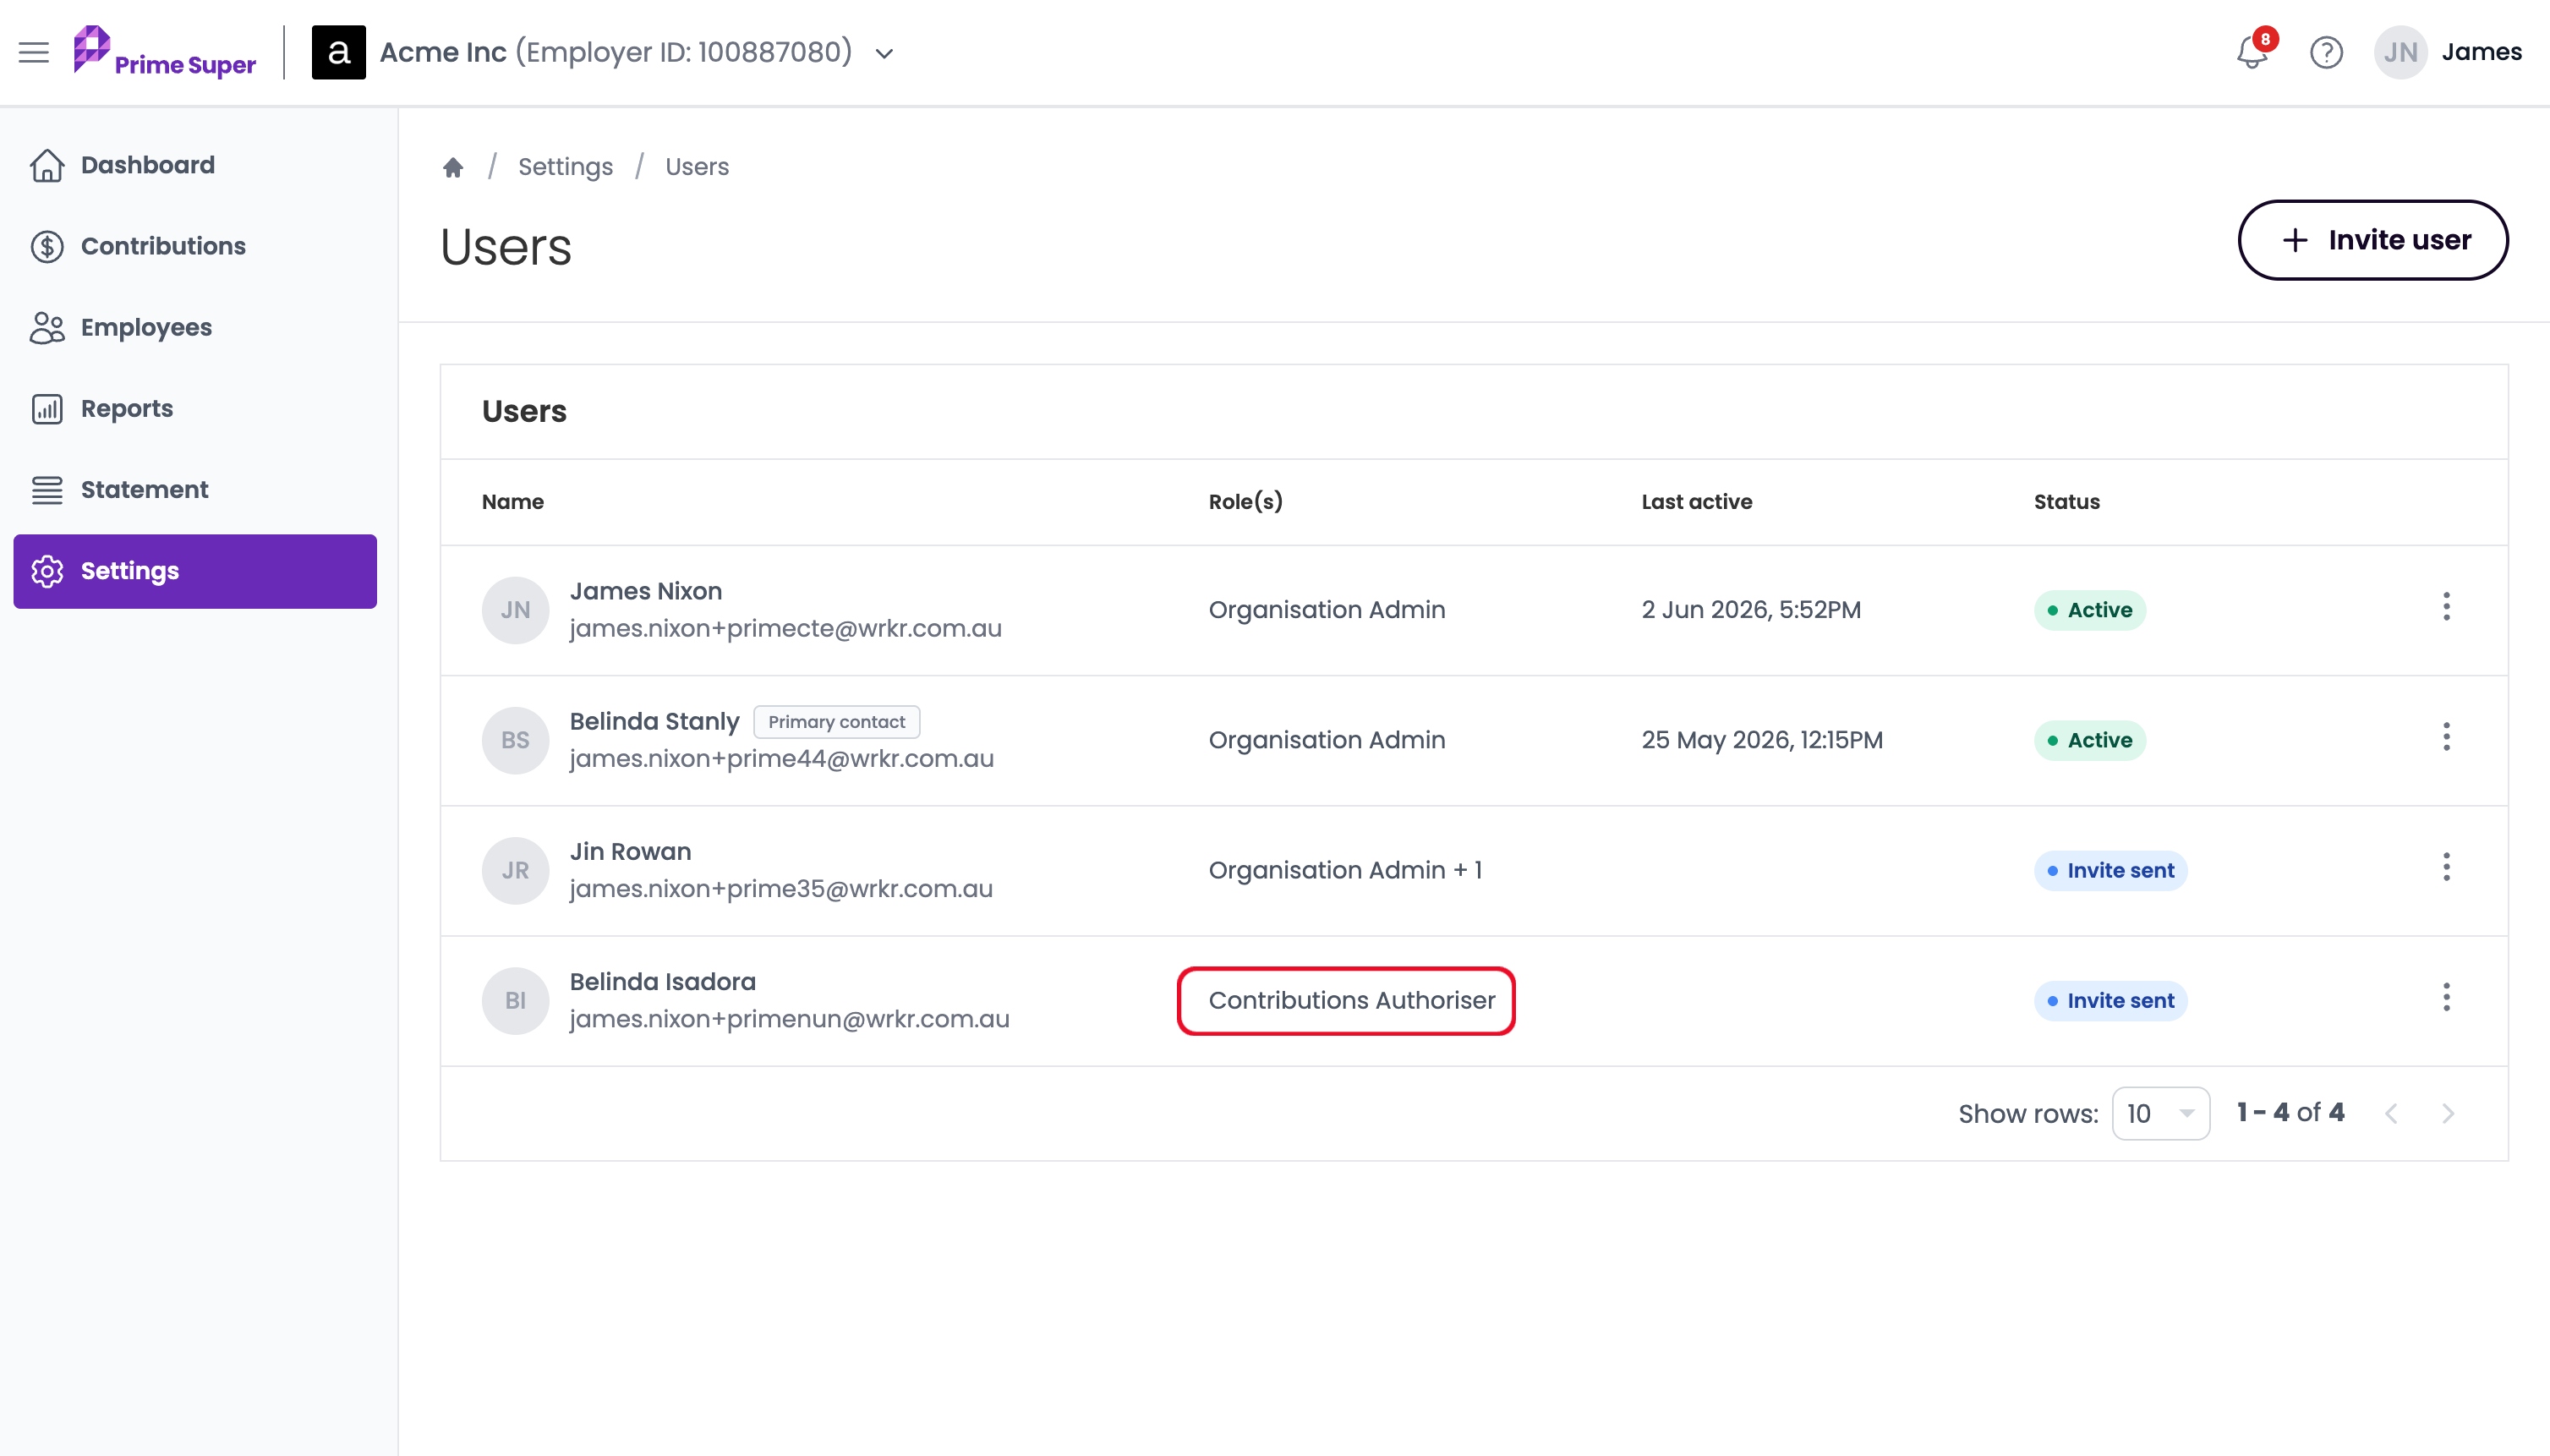The height and width of the screenshot is (1456, 2550).
Task: Click Belinda Isadora's Invite sent badge
Action: tap(2110, 1000)
